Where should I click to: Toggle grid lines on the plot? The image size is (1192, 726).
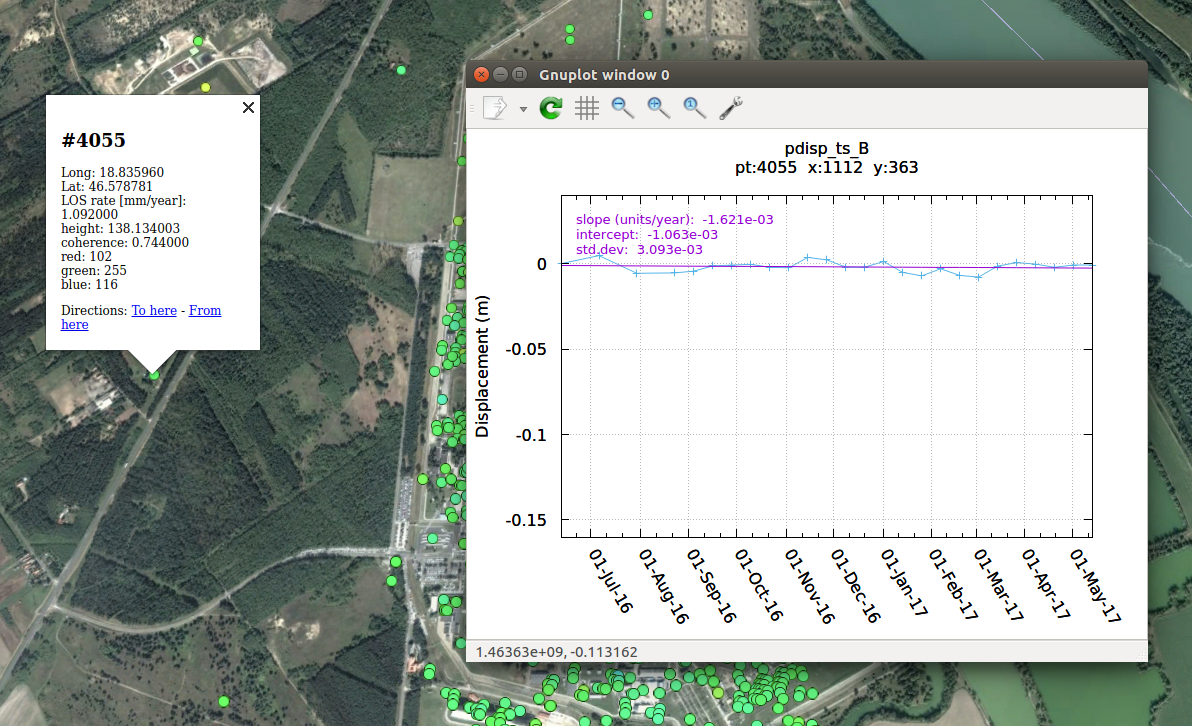[587, 108]
